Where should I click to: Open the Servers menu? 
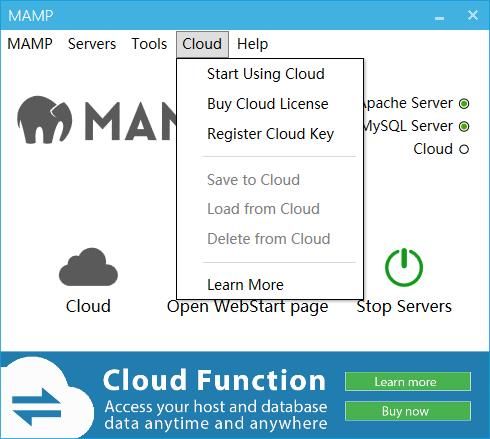pos(92,44)
